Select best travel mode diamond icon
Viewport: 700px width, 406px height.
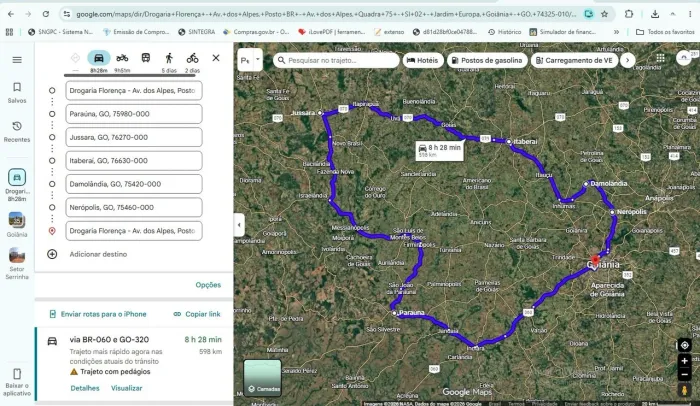point(75,58)
